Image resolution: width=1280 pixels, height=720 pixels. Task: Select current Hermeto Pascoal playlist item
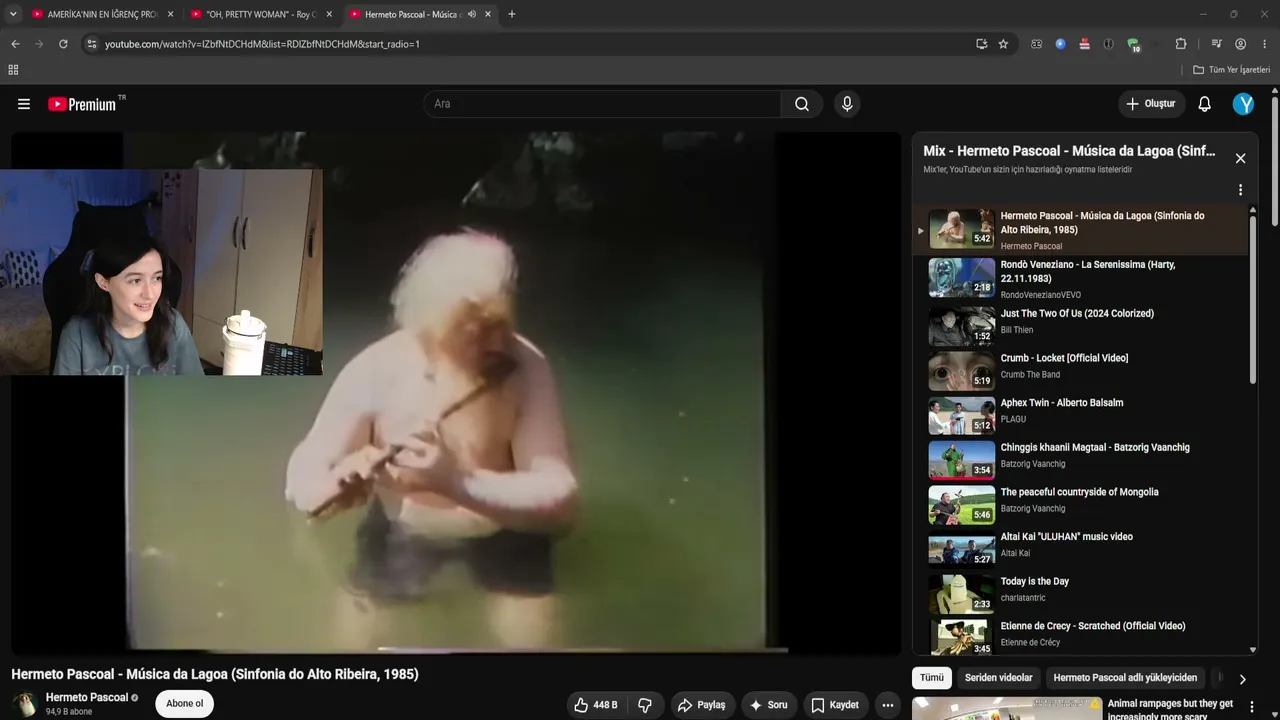[1080, 230]
